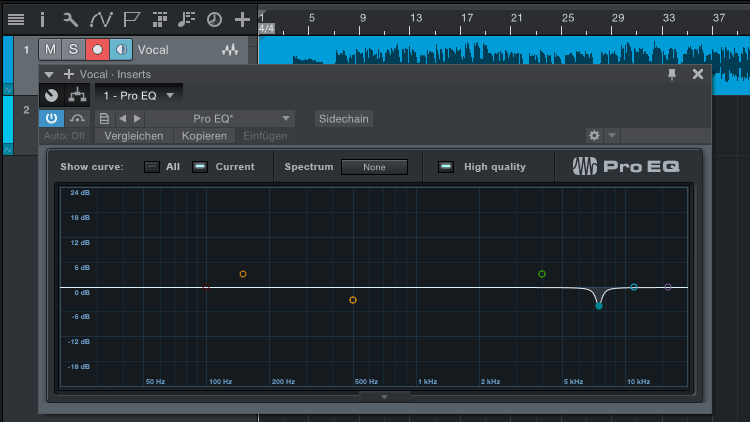Add a new track with plus icon

tap(243, 20)
